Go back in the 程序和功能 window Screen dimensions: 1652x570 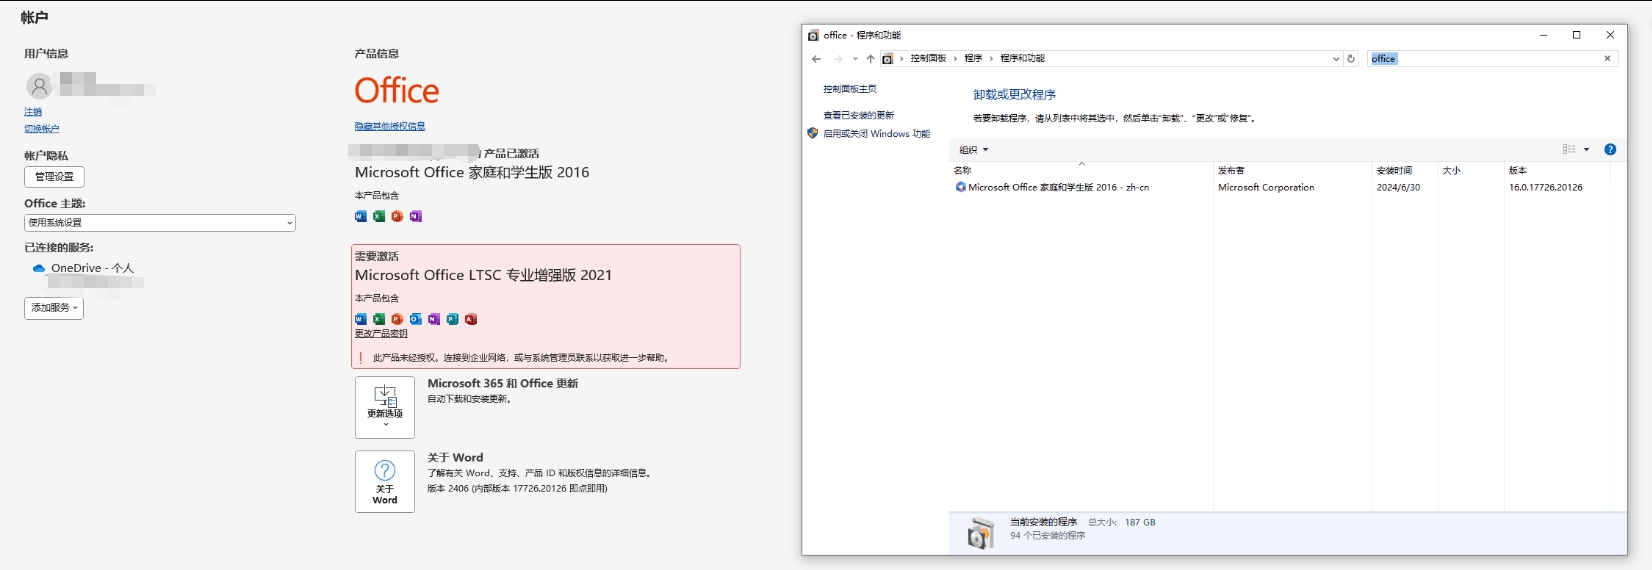[816, 59]
